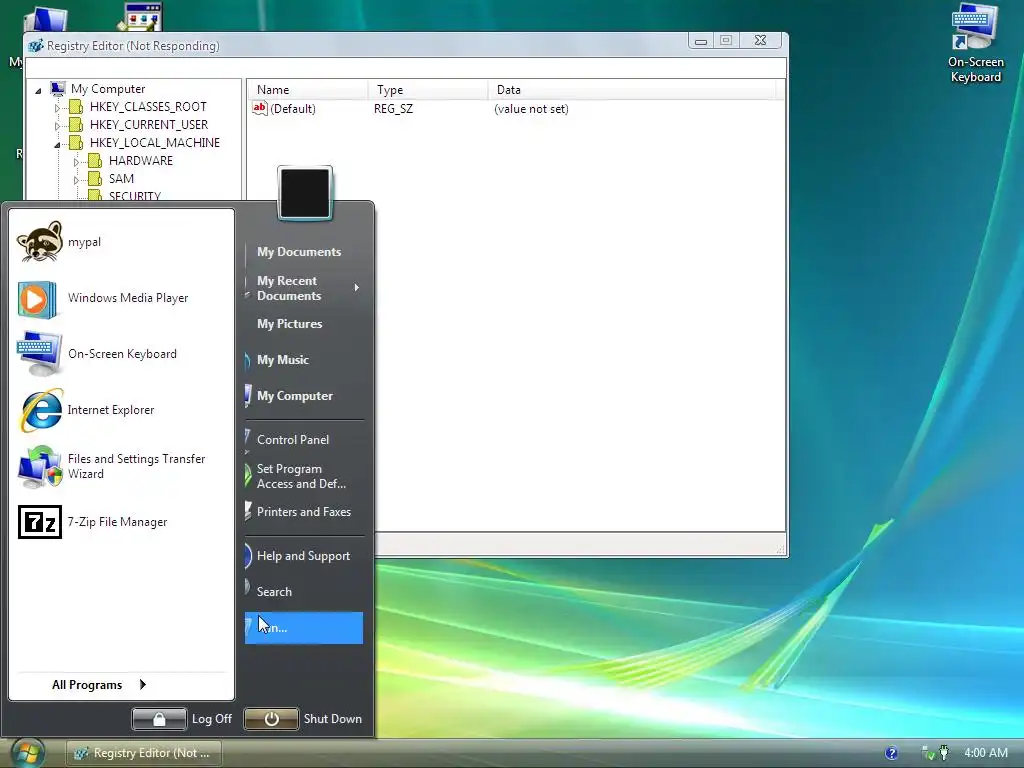Select My Computer root in registry tree
This screenshot has height=768, width=1024.
108,89
